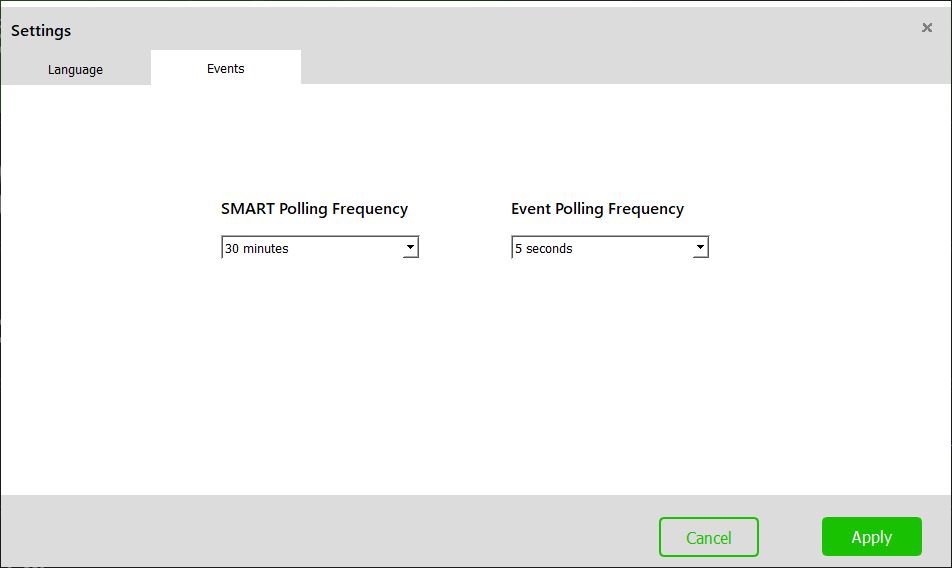This screenshot has height=568, width=952.
Task: Click the SMART Polling Frequency label
Action: [x=314, y=209]
